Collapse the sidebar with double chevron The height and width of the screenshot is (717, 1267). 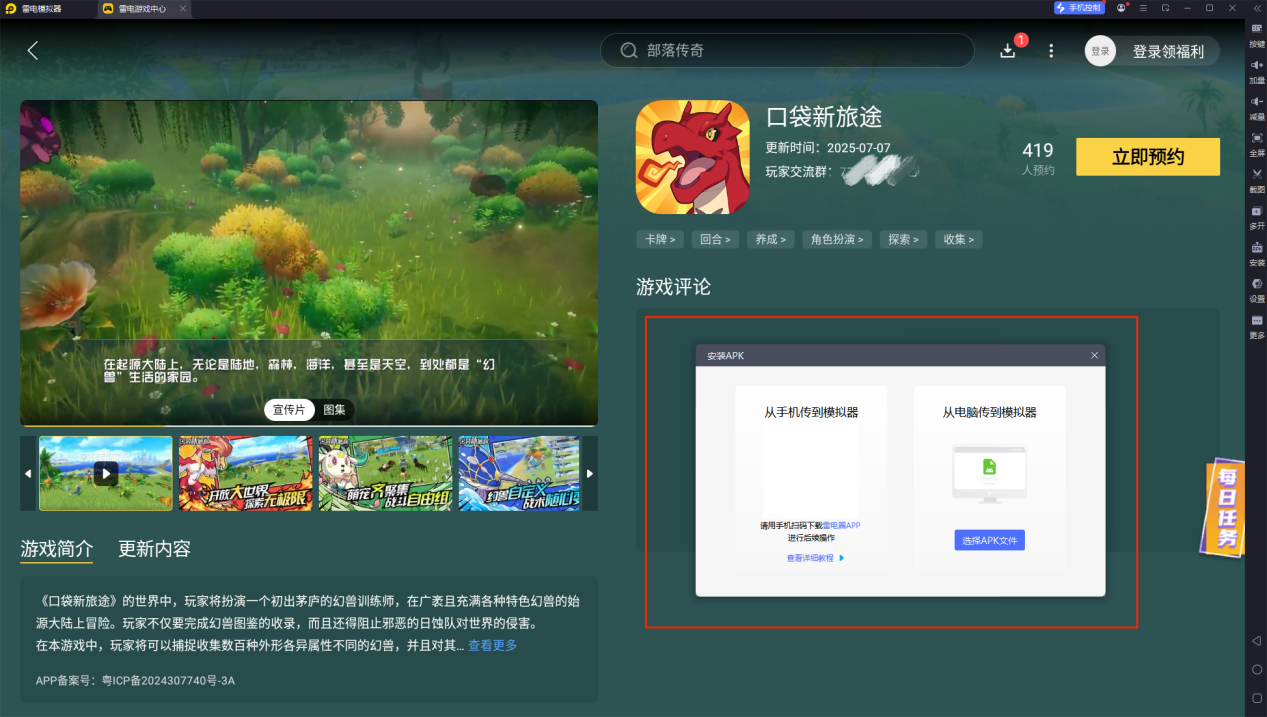click(x=1257, y=8)
